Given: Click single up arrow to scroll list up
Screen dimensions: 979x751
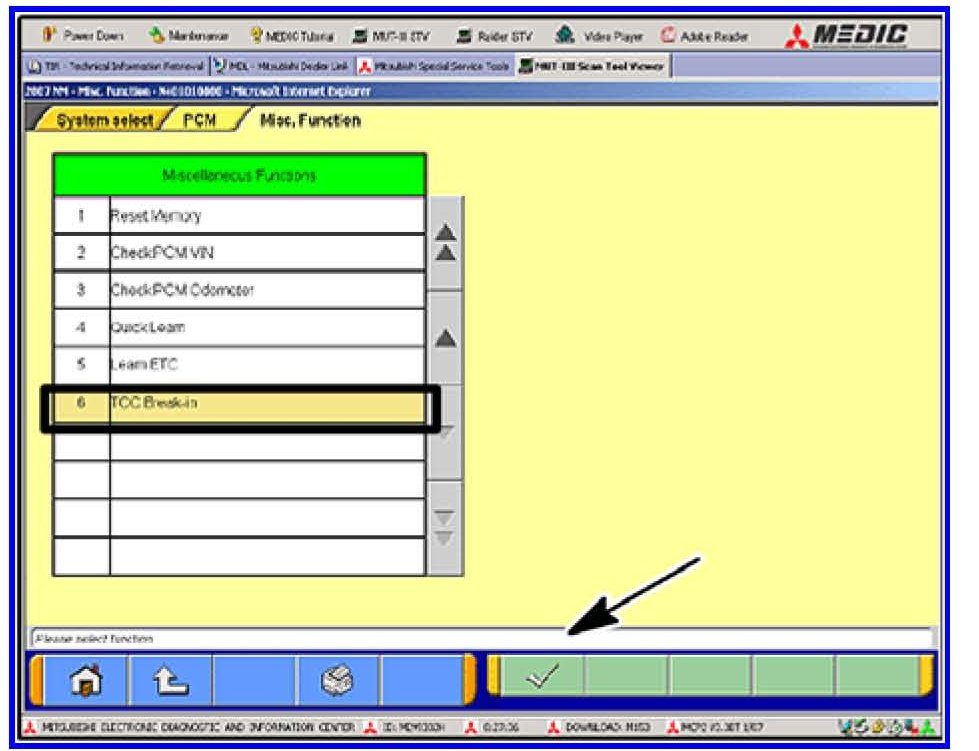Looking at the screenshot, I should point(444,339).
